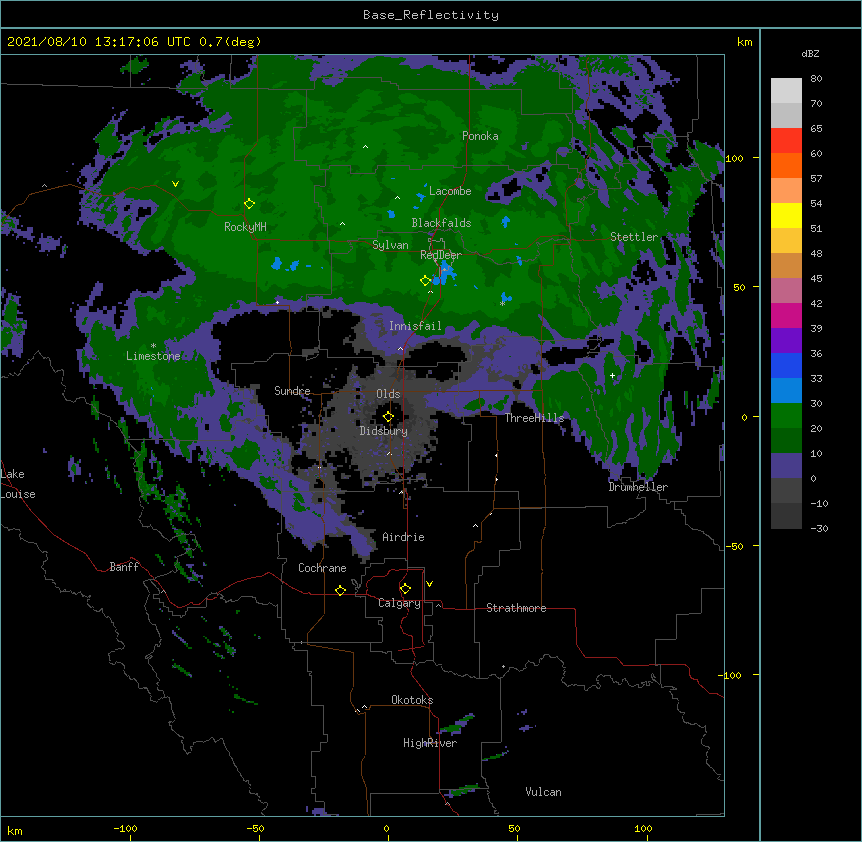Pick the slate purple 0–10 dBZ swatch
The height and width of the screenshot is (842, 862).
point(786,466)
